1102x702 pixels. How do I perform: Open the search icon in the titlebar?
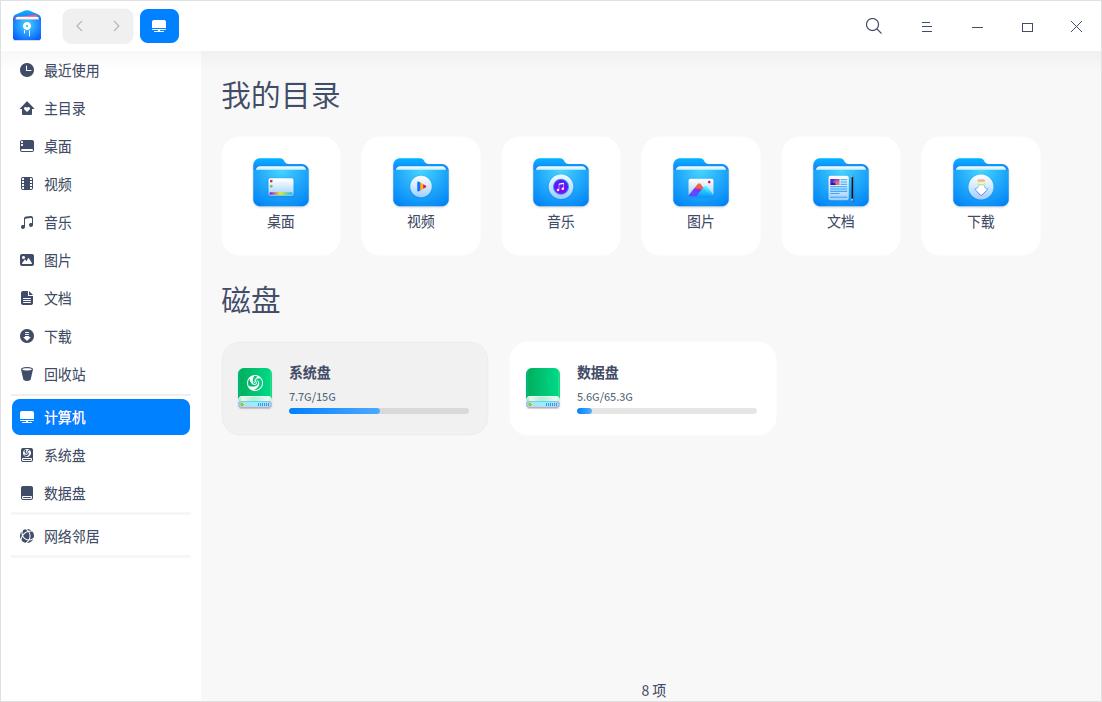tap(873, 26)
